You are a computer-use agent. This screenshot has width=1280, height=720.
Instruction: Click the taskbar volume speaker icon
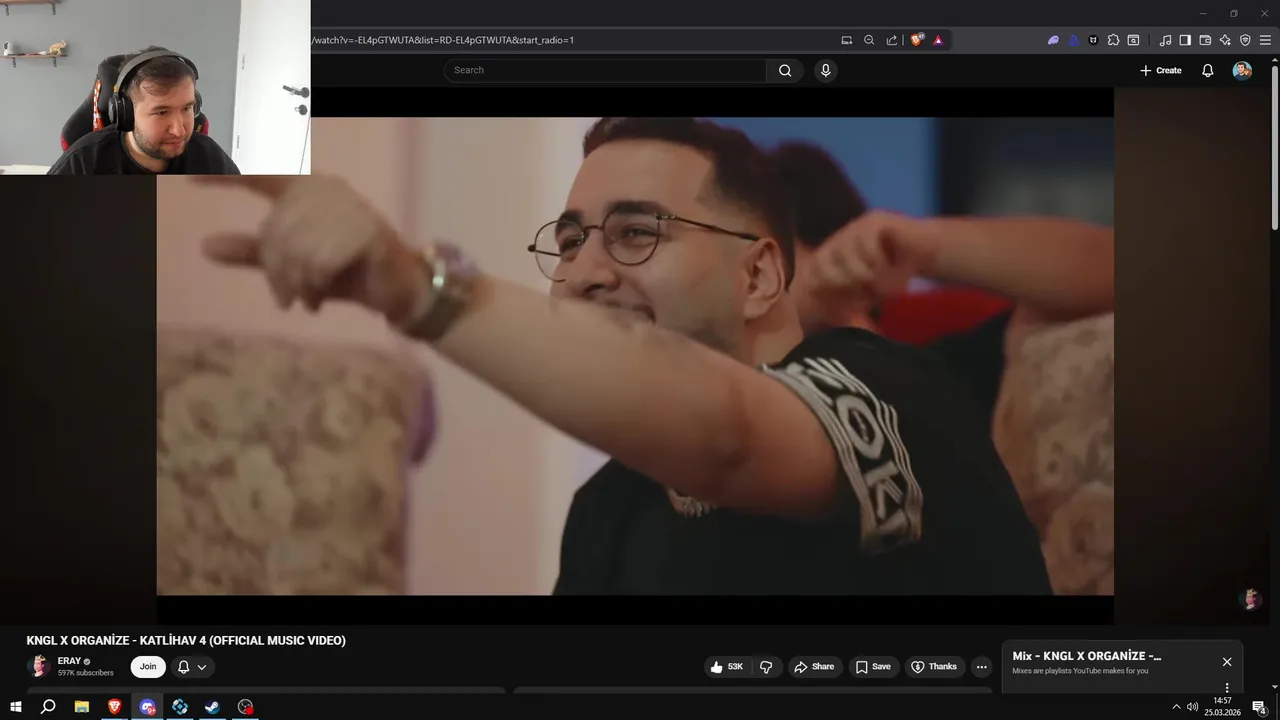[1192, 707]
